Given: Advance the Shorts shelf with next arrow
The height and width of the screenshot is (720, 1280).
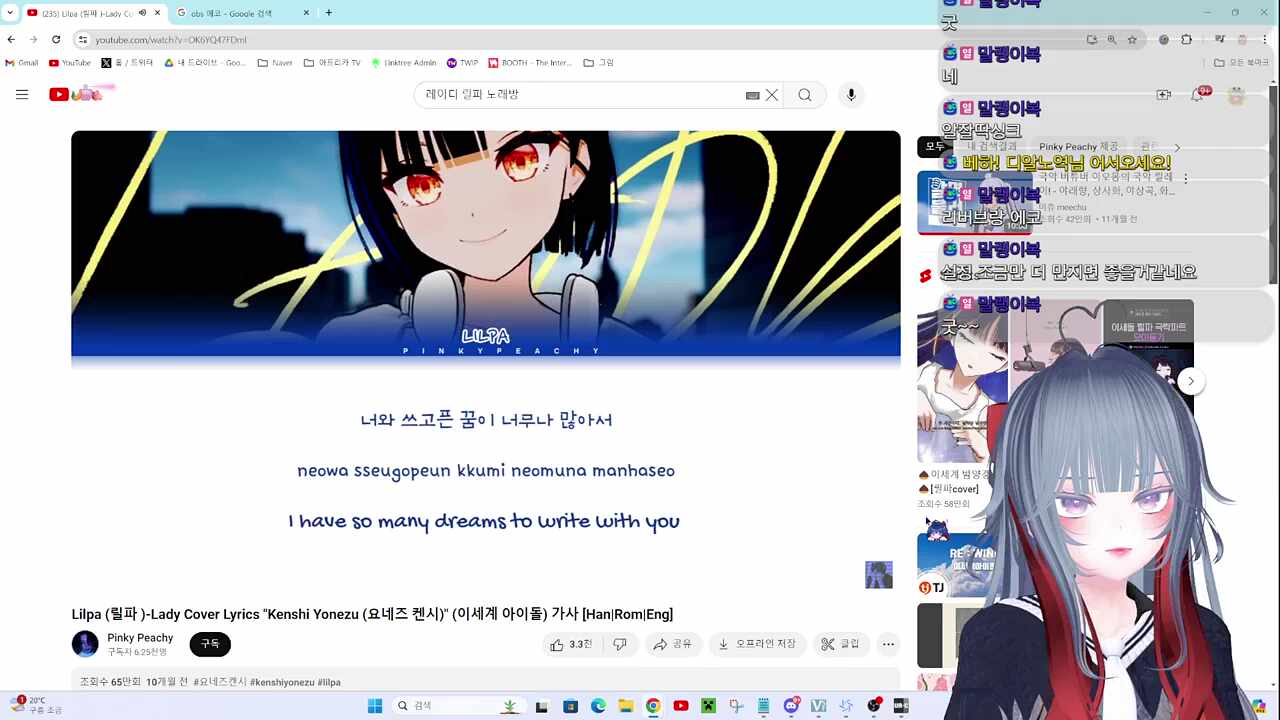Looking at the screenshot, I should click(x=1190, y=381).
